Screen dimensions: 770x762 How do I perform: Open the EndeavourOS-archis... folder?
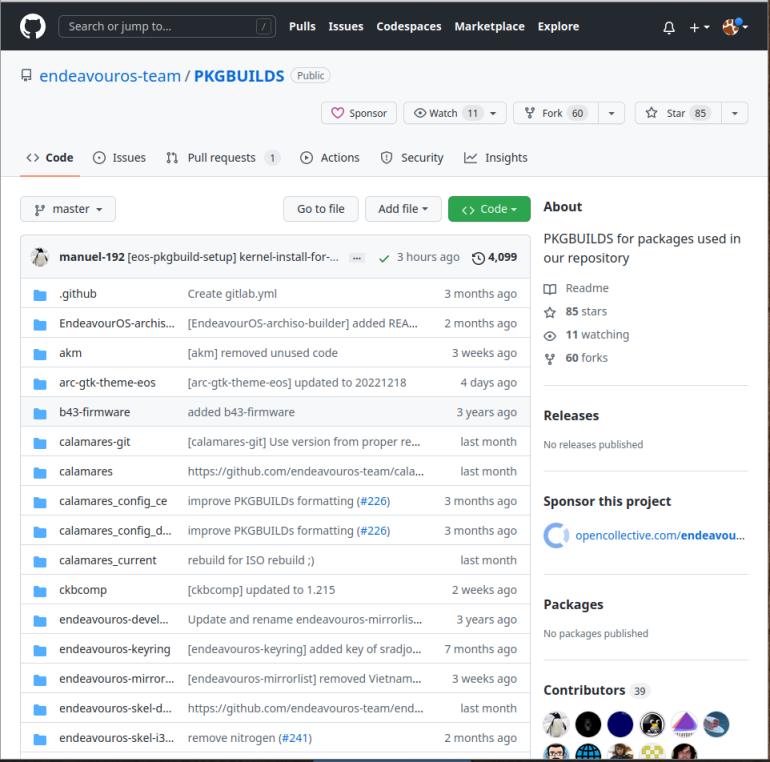(x=117, y=323)
